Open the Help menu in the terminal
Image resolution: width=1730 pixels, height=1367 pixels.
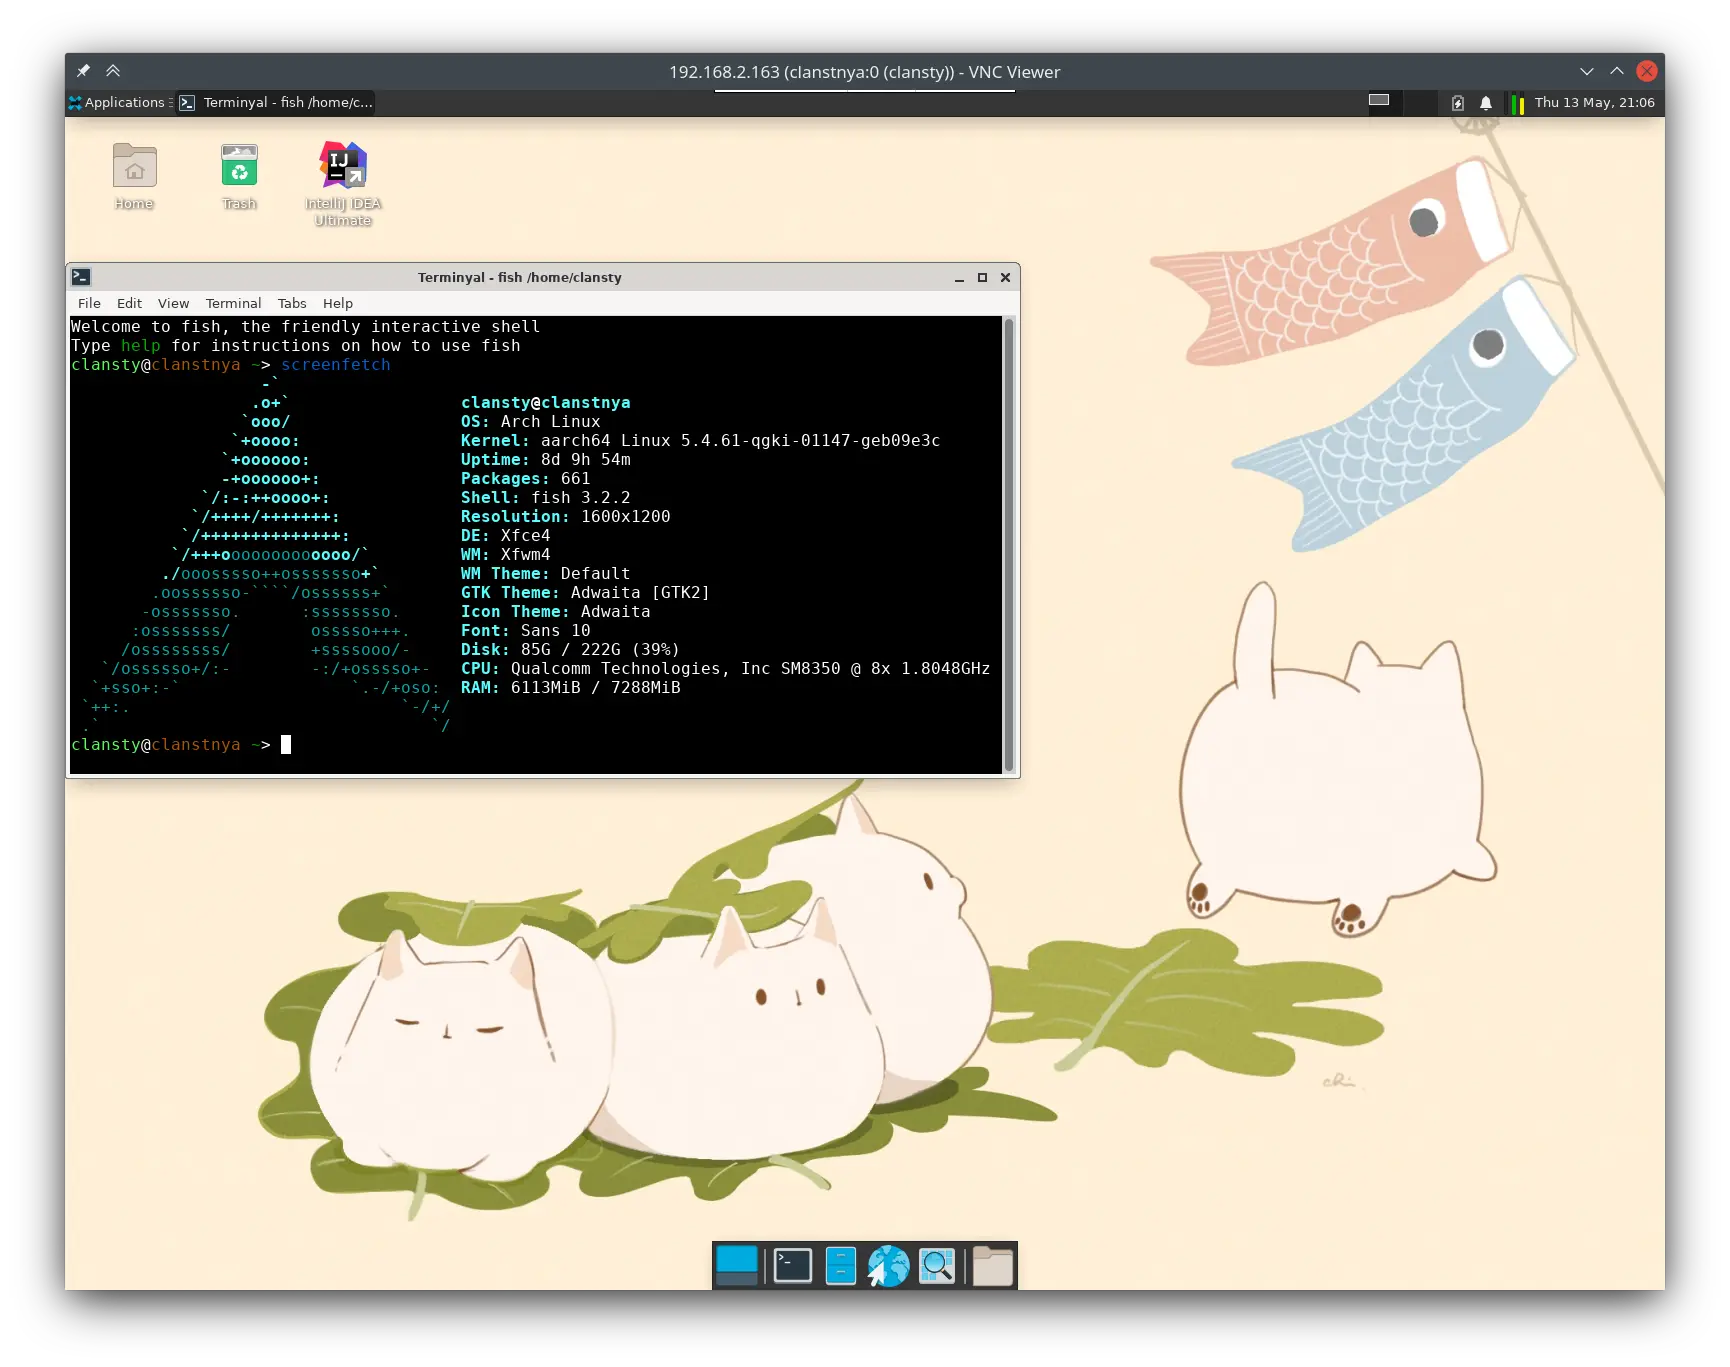point(338,303)
